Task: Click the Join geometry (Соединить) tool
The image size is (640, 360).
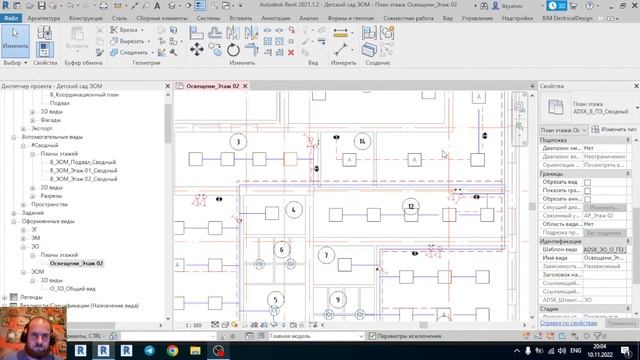Action: pos(131,52)
